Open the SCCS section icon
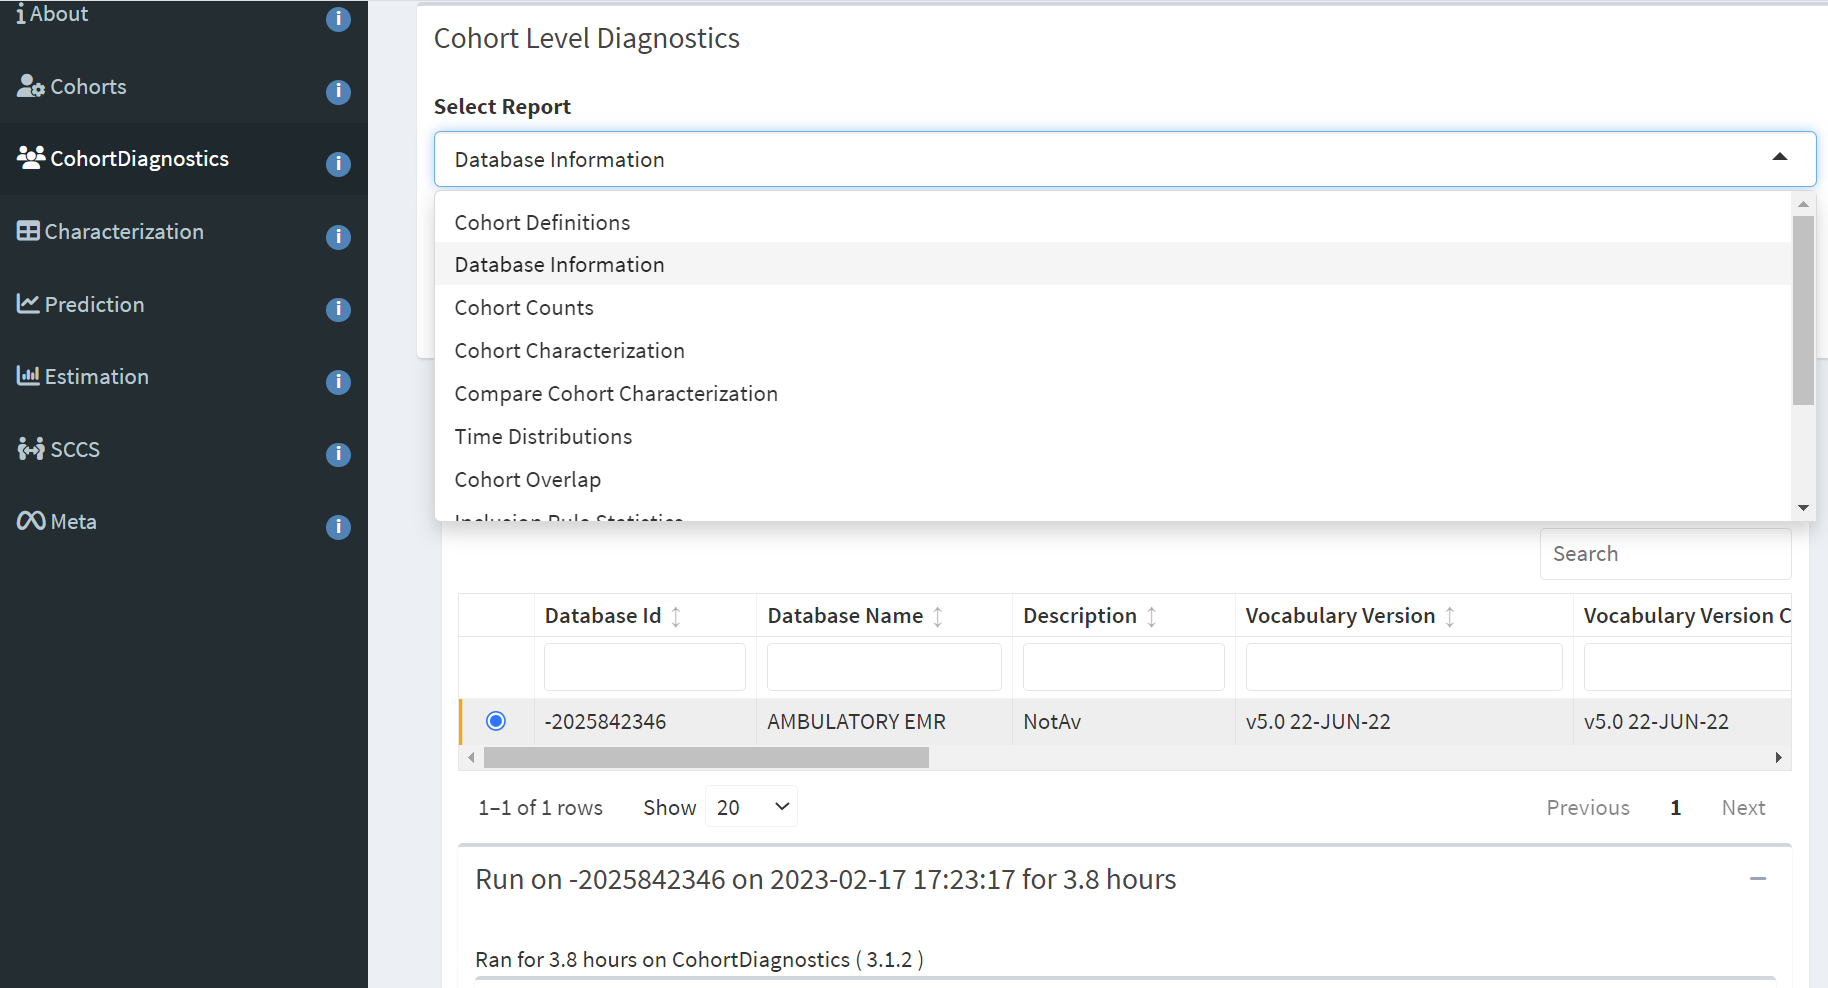 [29, 448]
